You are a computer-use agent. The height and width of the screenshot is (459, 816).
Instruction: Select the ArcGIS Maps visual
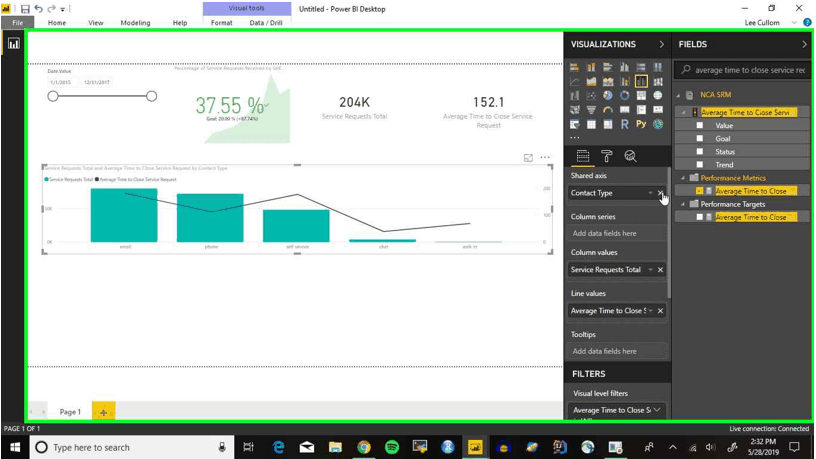pos(658,124)
